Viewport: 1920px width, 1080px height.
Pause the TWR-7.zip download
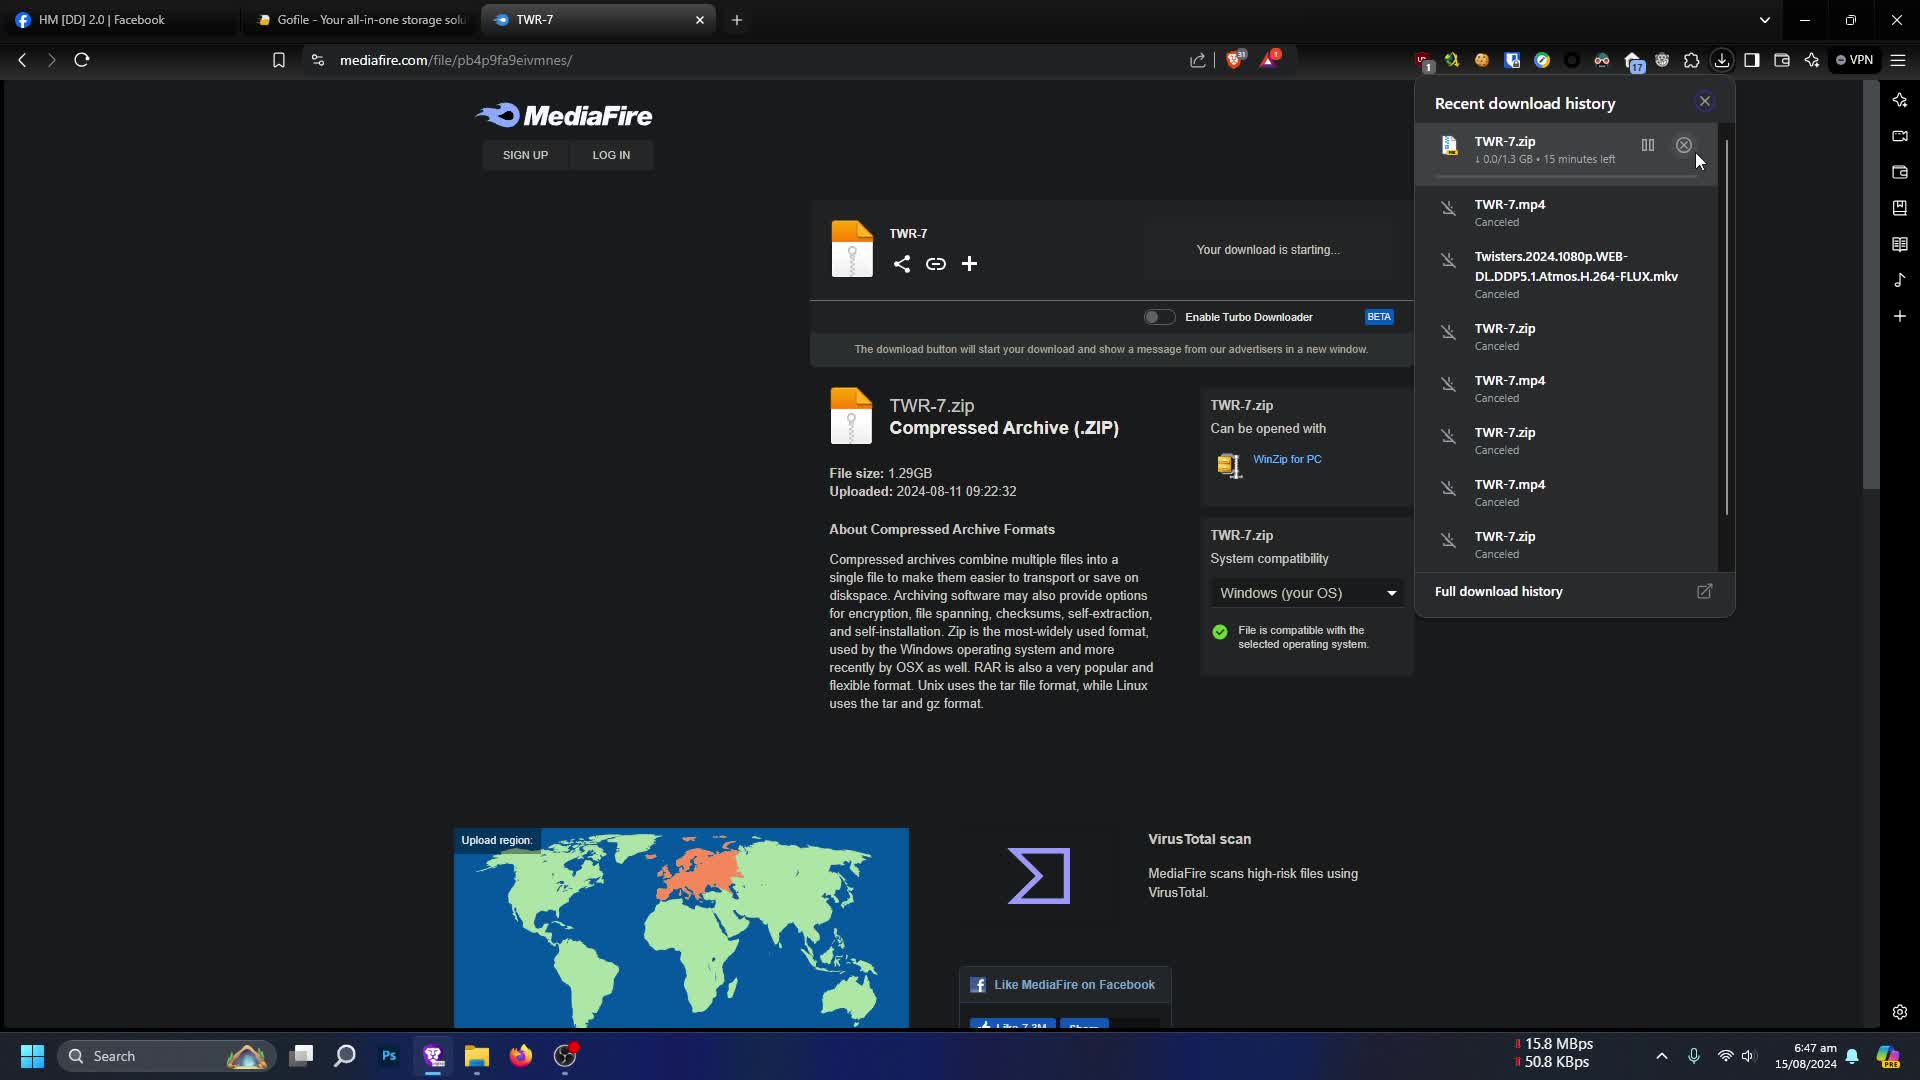(x=1647, y=145)
